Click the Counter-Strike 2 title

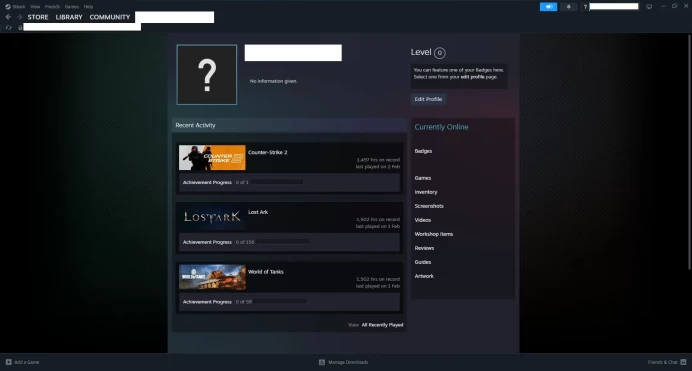coord(267,152)
